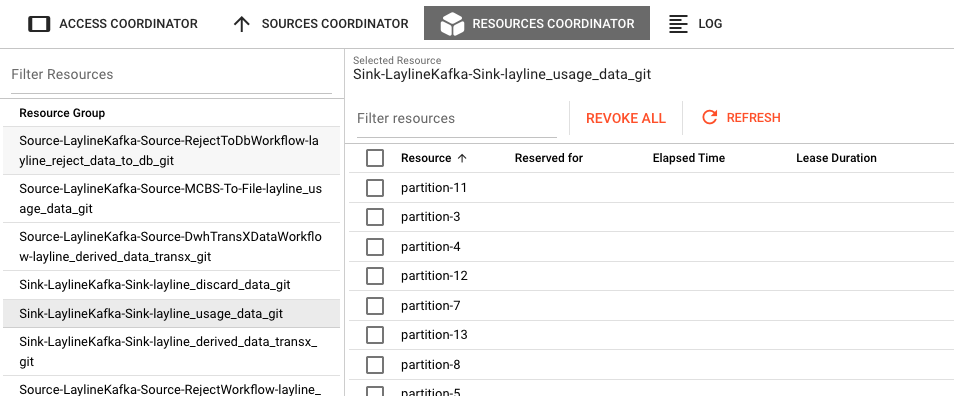This screenshot has height=396, width=954.
Task: Tick the checkbox next to partition-13
Action: (x=375, y=335)
